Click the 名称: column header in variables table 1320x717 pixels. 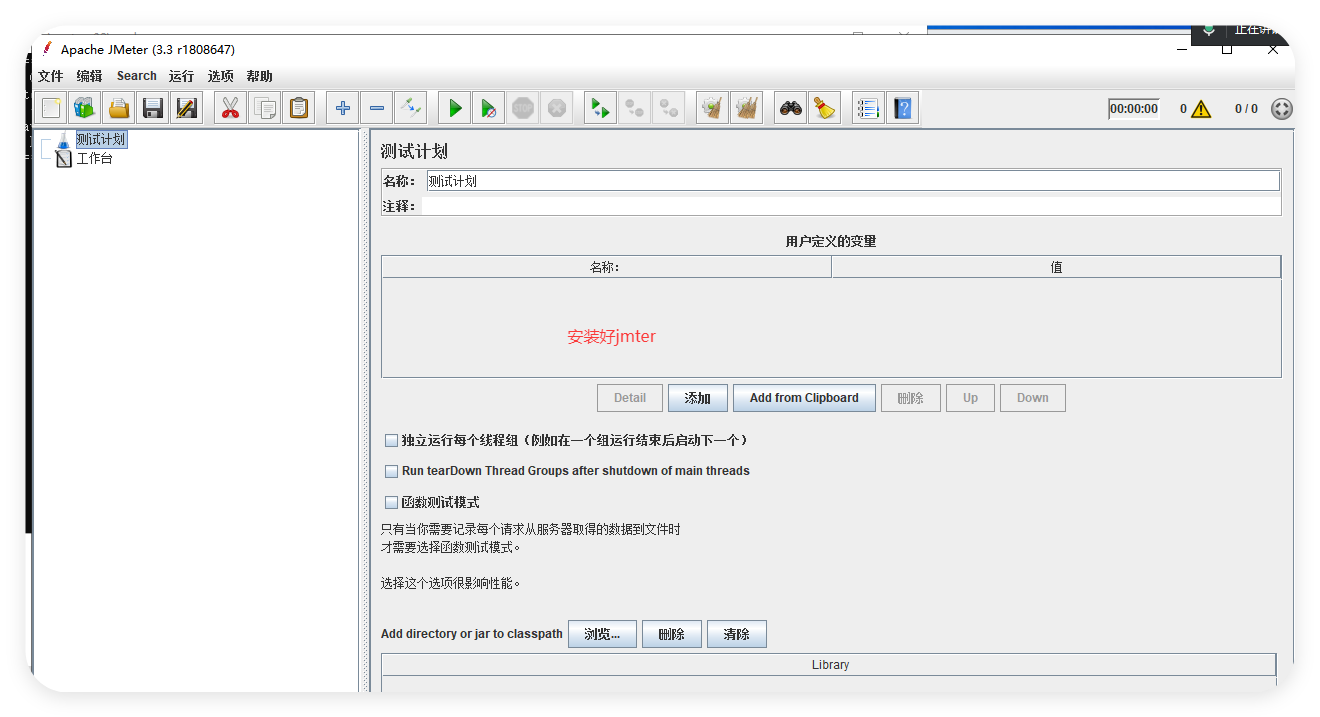[605, 267]
